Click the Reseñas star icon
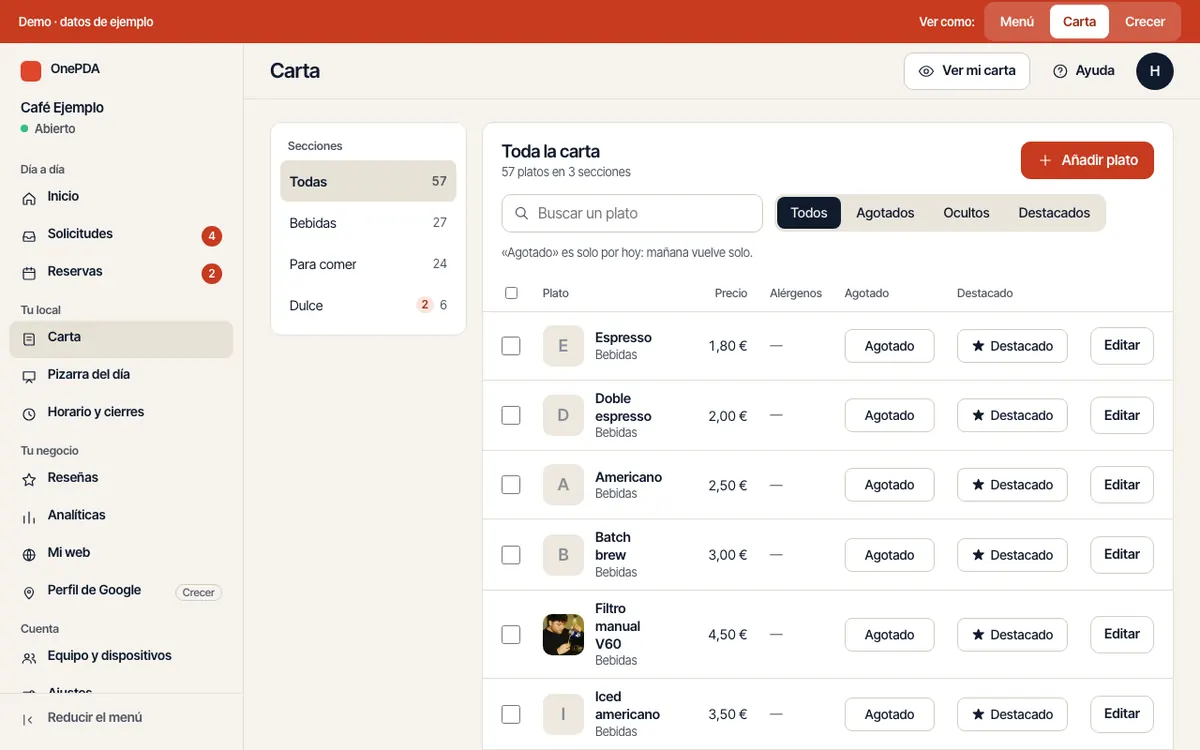Image resolution: width=1200 pixels, height=750 pixels. pos(29,479)
